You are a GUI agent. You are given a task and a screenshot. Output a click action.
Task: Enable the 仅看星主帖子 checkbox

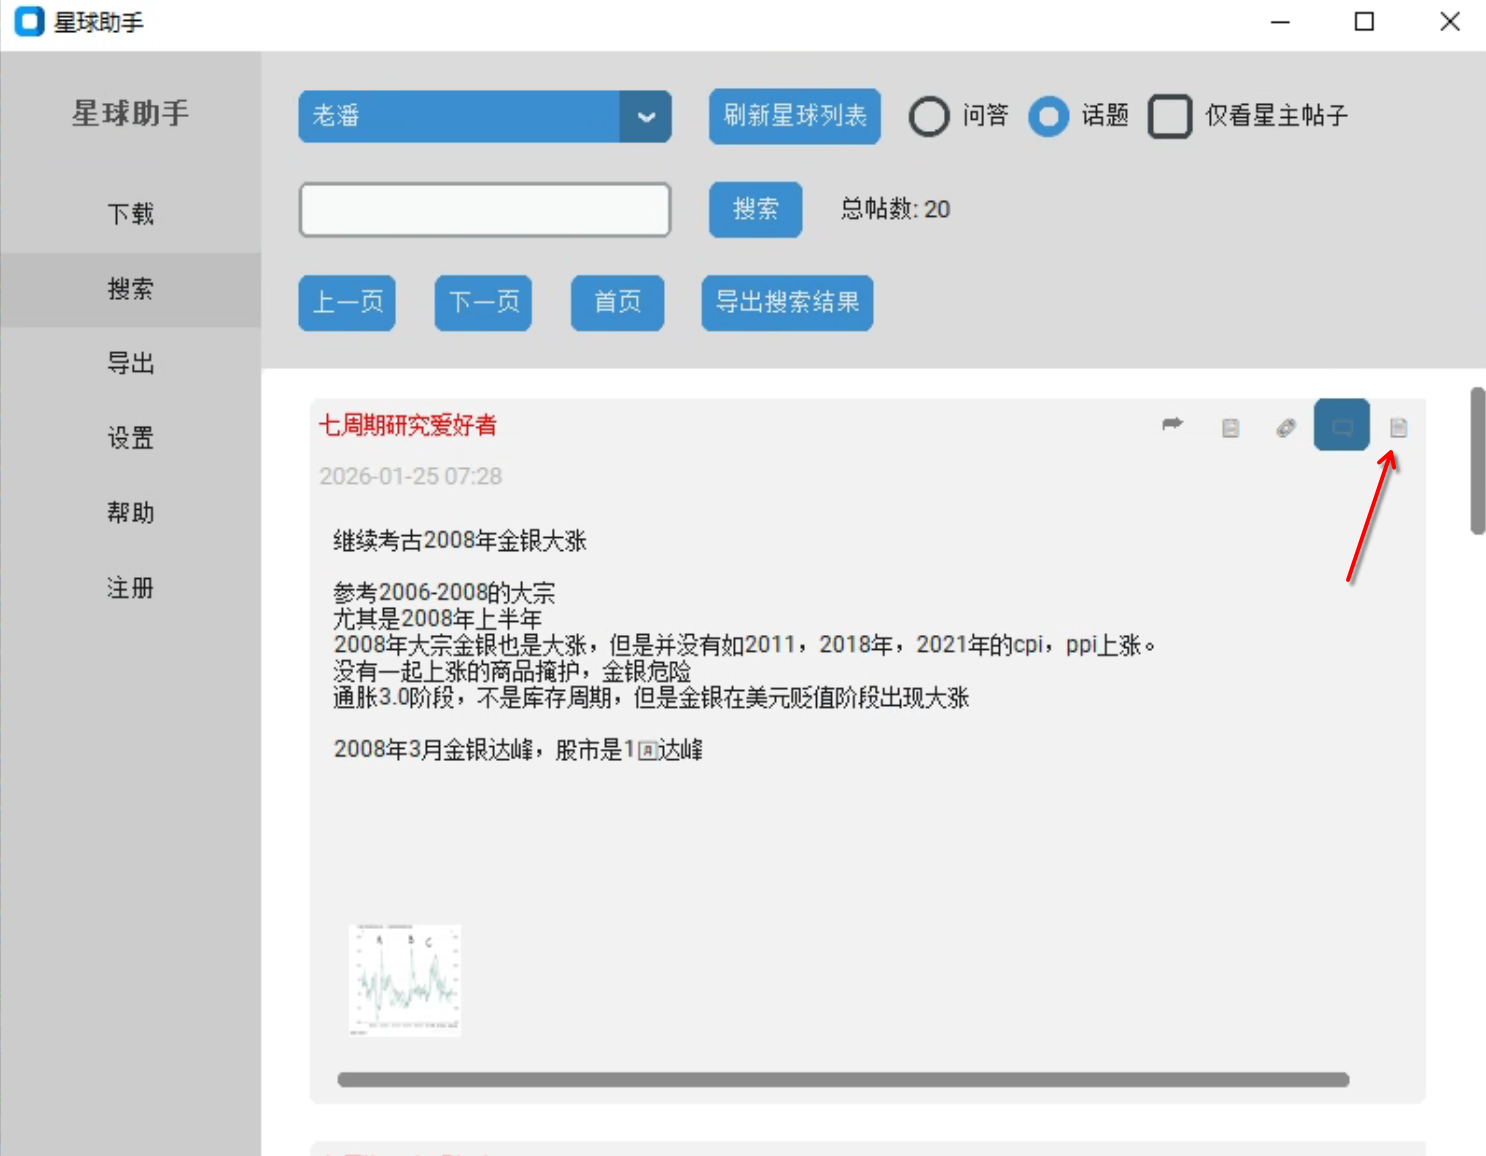pyautogui.click(x=1169, y=116)
